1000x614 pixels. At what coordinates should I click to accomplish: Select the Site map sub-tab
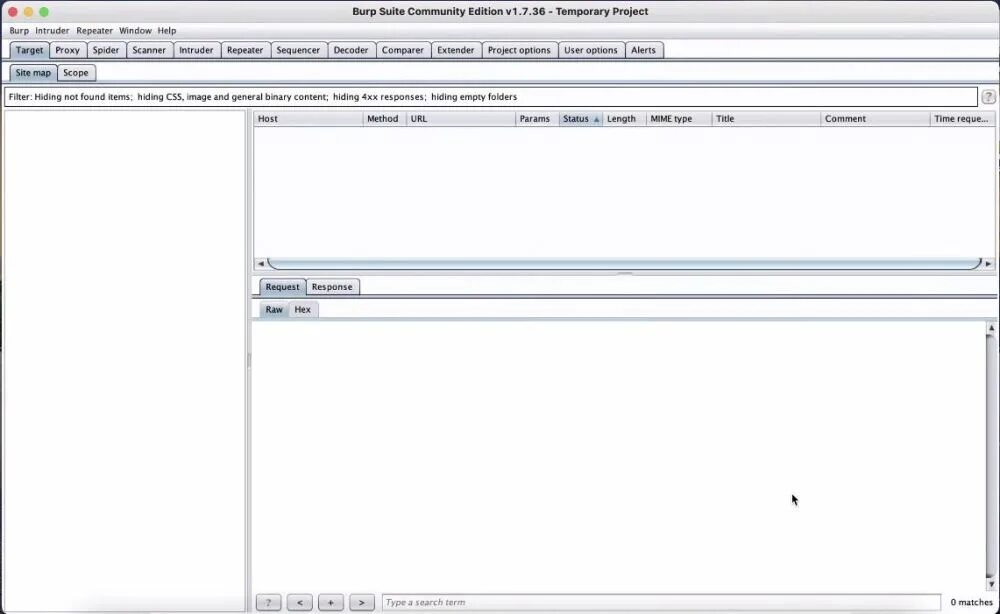(x=33, y=73)
